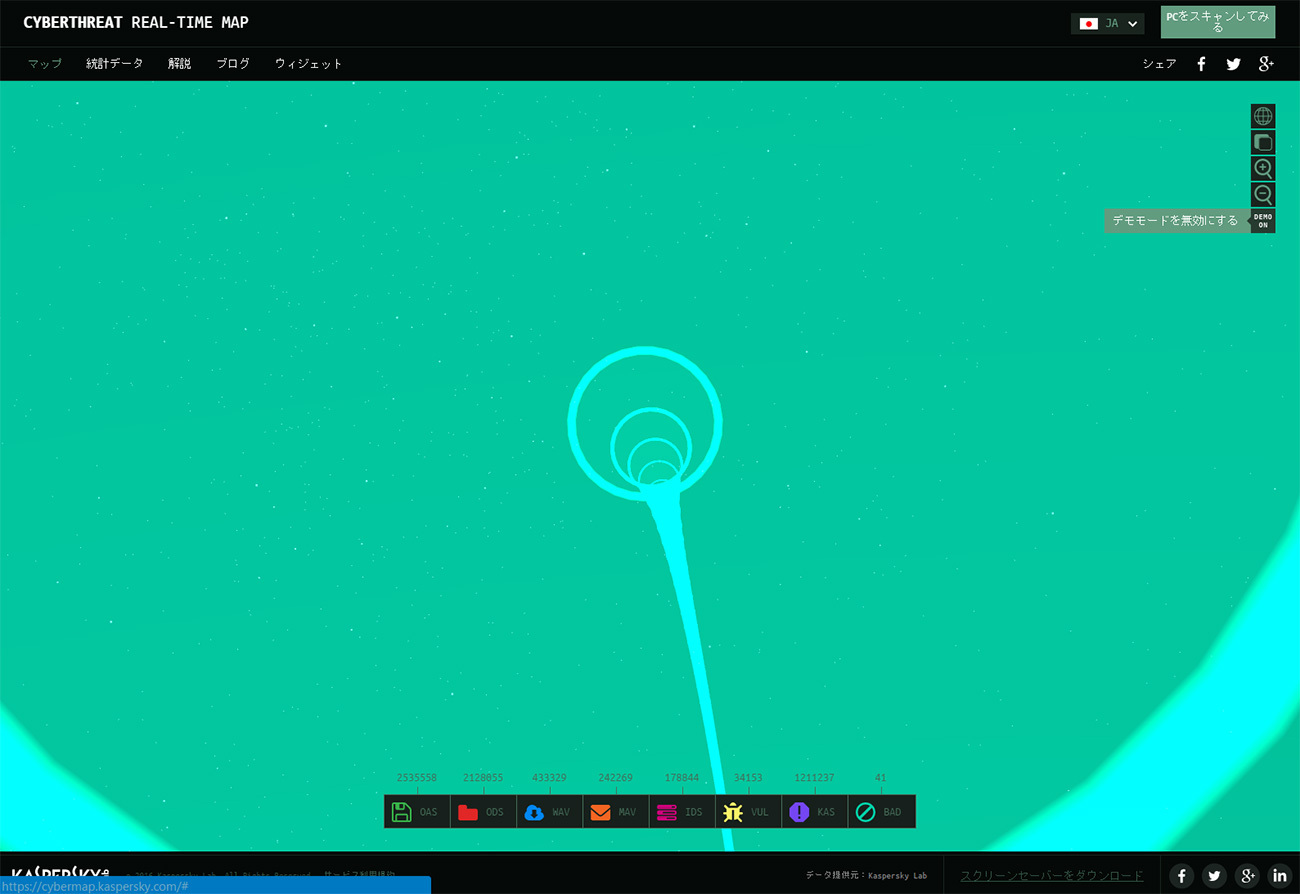The image size is (1300, 894).
Task: Open the 解説 tab
Action: click(179, 63)
